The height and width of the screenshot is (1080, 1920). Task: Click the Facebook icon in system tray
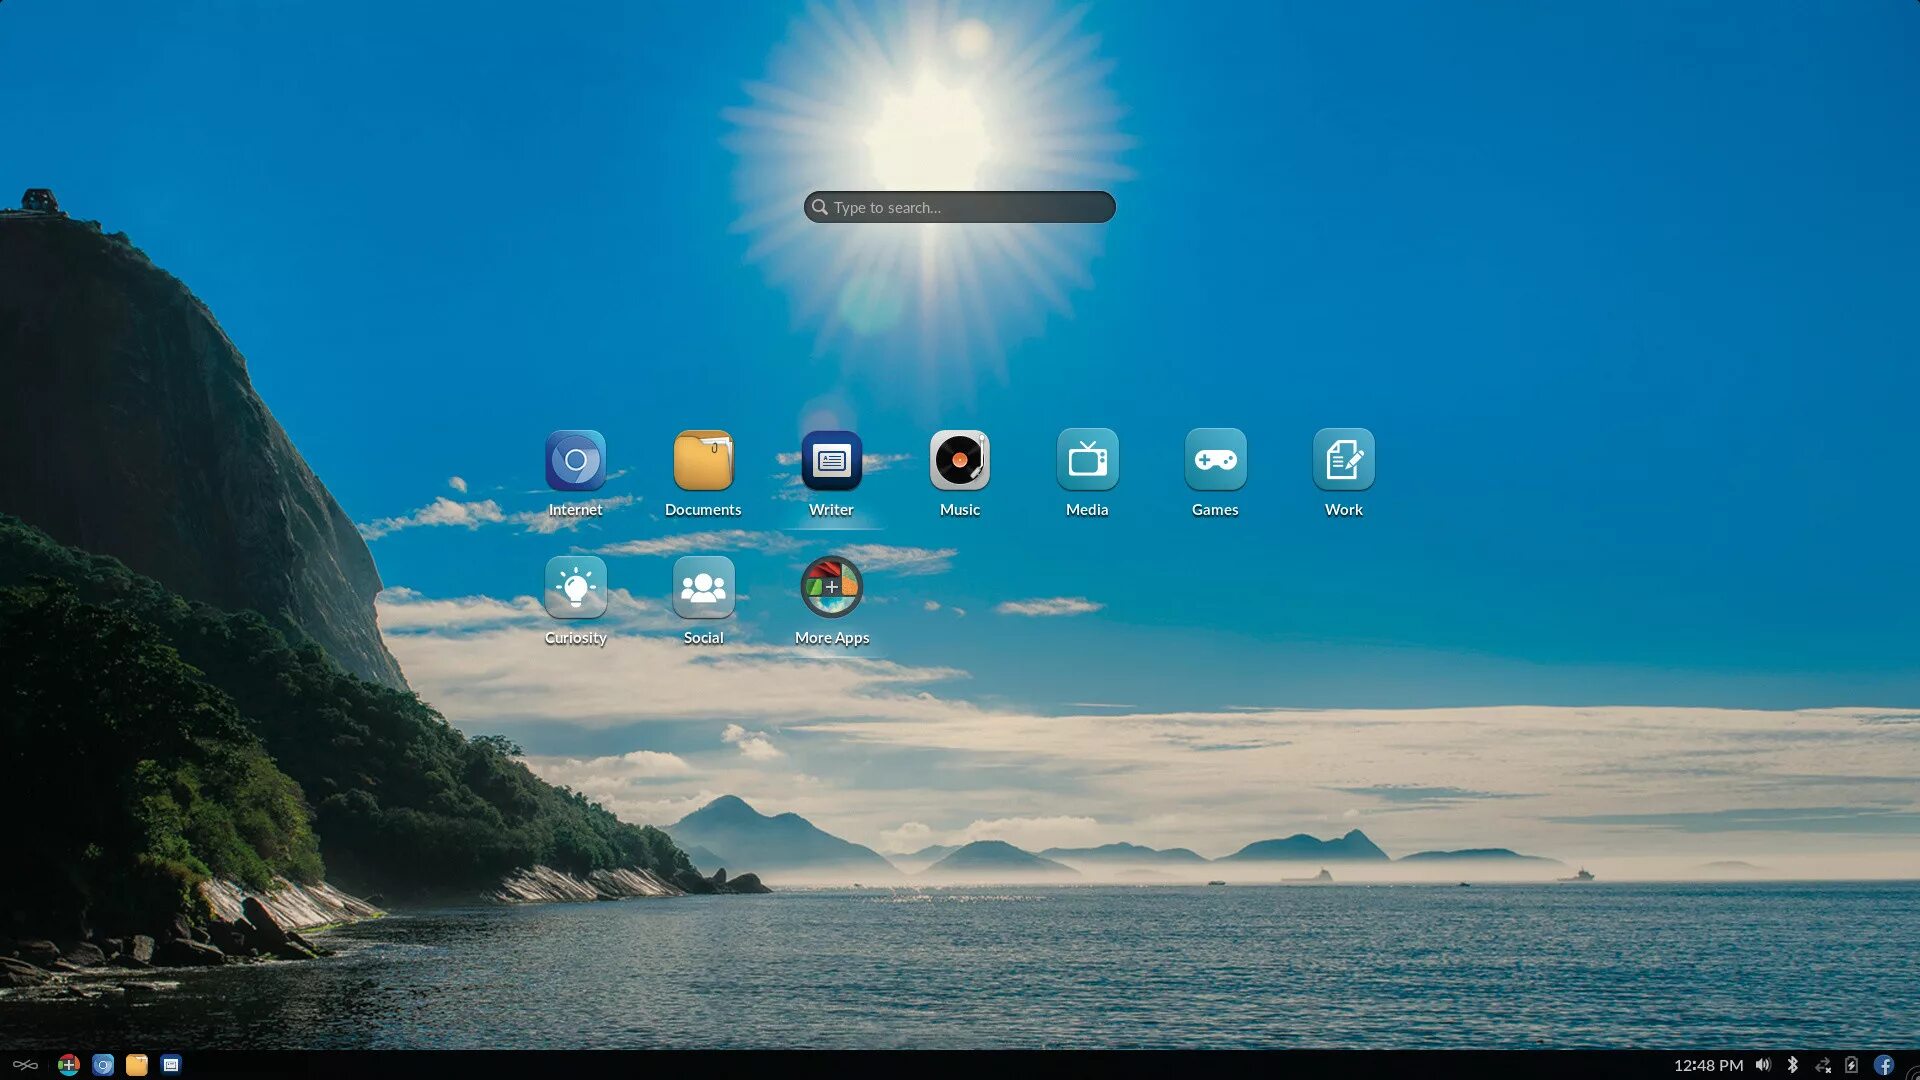click(1884, 1065)
